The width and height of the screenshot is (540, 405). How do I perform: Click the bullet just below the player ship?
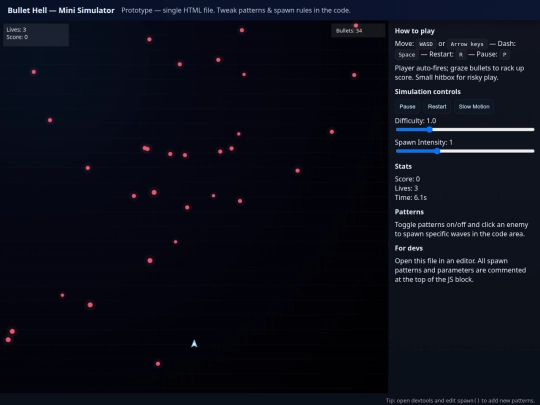[x=158, y=364]
